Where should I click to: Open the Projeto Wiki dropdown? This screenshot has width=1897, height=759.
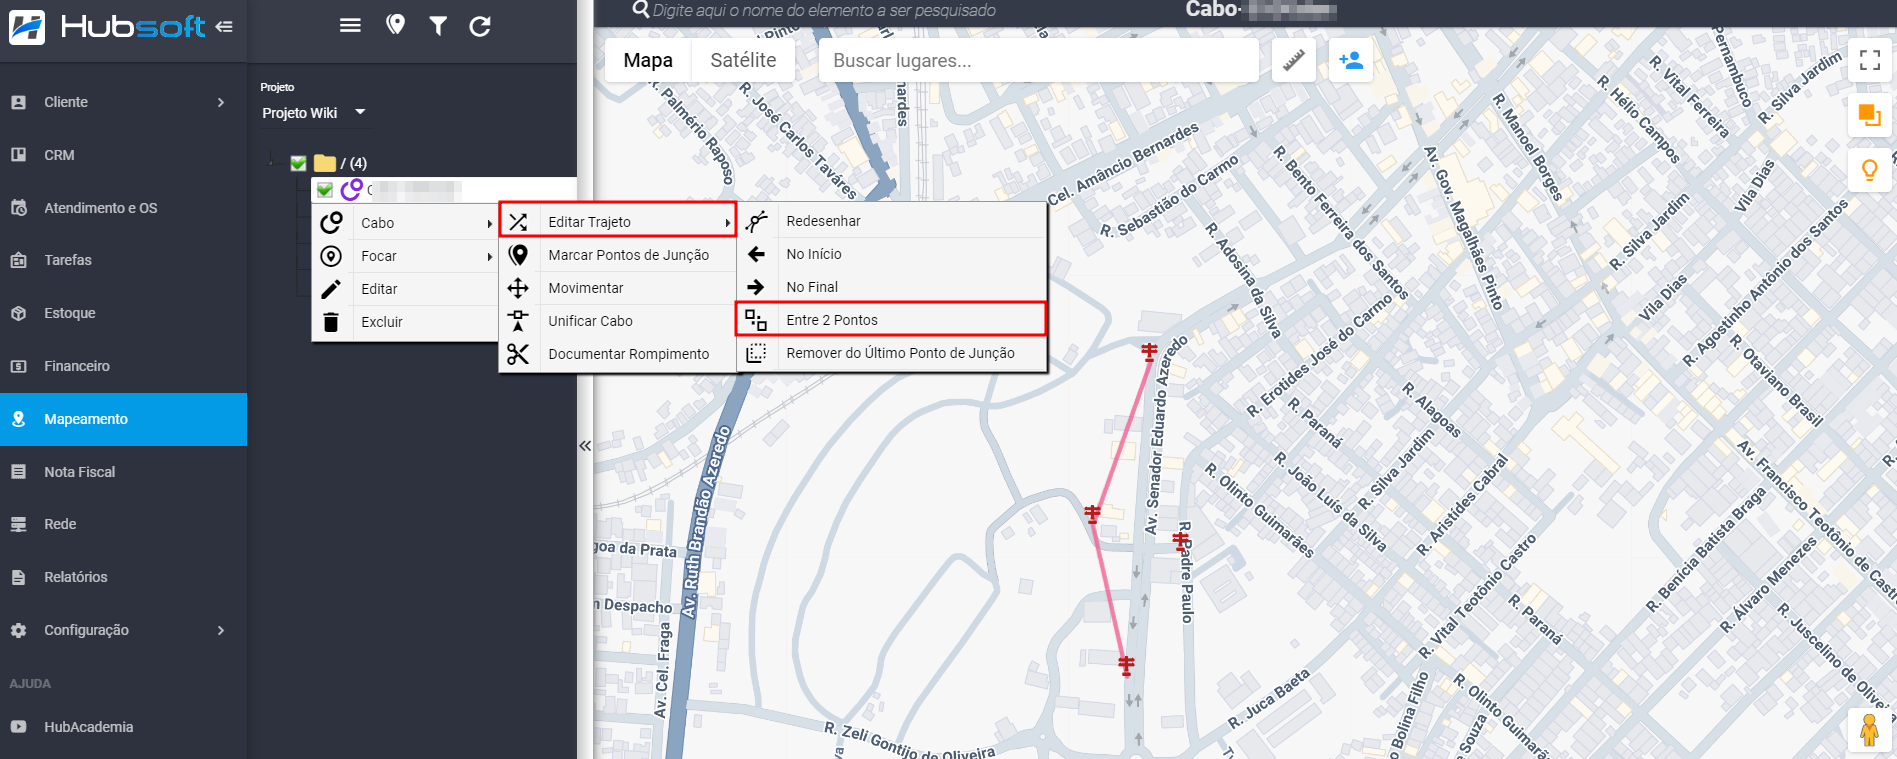pyautogui.click(x=314, y=113)
